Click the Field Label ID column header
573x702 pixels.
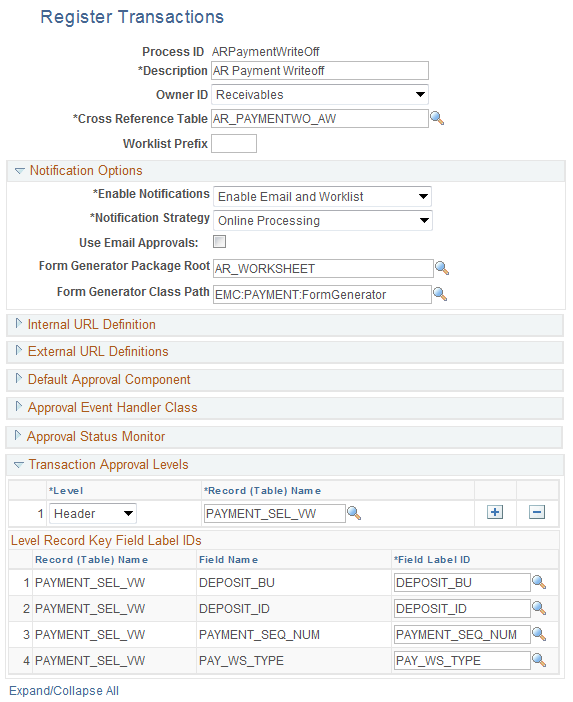432,560
